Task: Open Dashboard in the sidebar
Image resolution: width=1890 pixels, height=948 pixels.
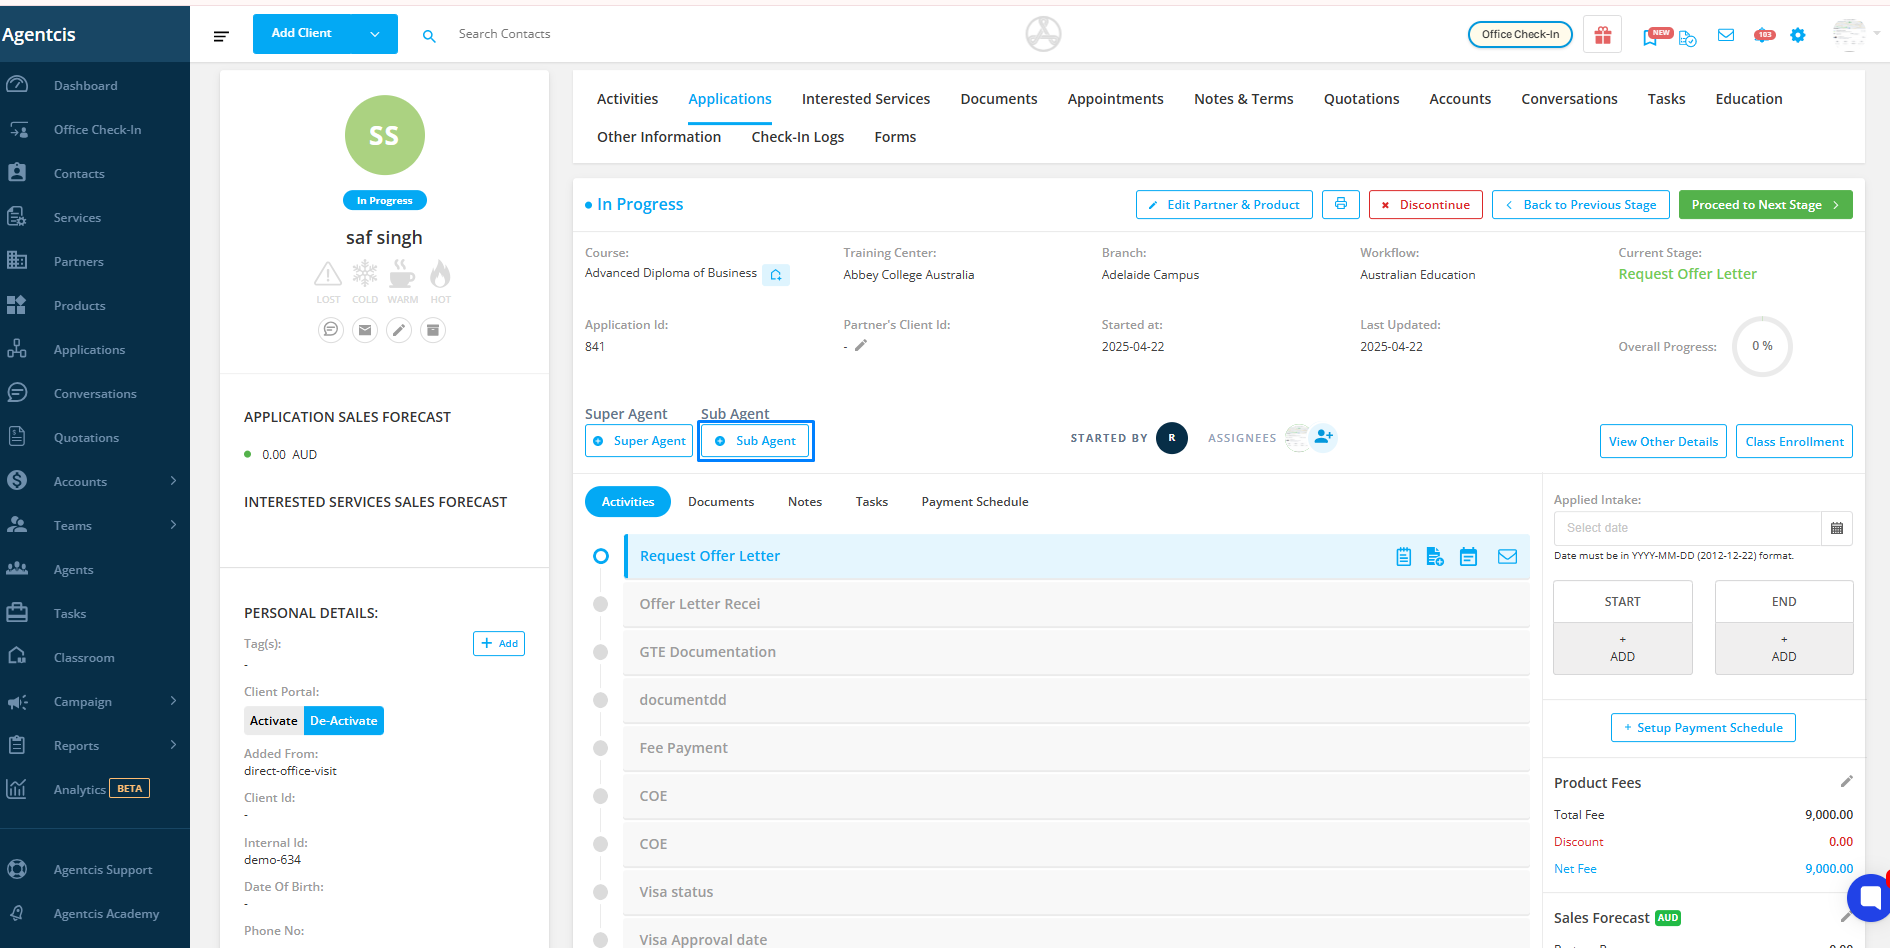Action: pos(85,86)
